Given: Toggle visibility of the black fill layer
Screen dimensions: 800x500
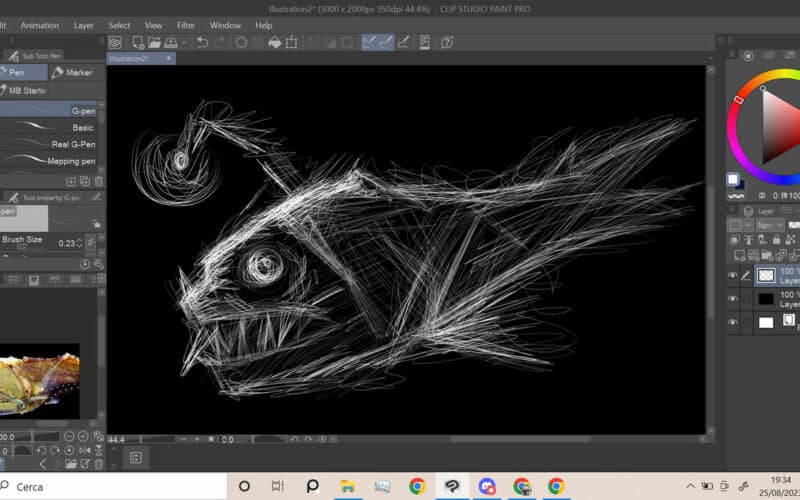Looking at the screenshot, I should tap(732, 298).
